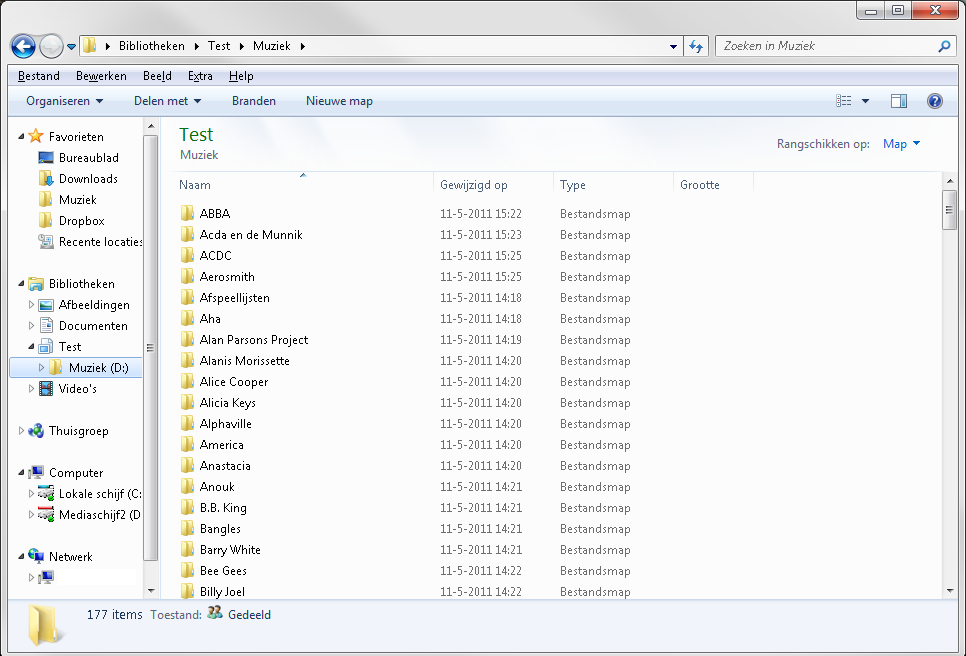Expand the Video's library
Screen dimensions: 966x656
click(31, 388)
